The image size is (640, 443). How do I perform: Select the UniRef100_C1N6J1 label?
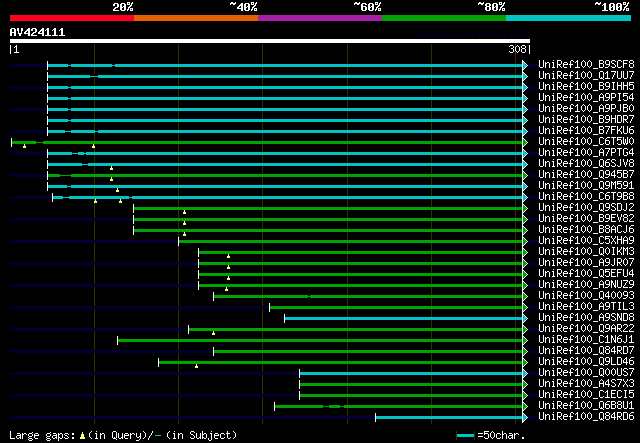[586, 340]
